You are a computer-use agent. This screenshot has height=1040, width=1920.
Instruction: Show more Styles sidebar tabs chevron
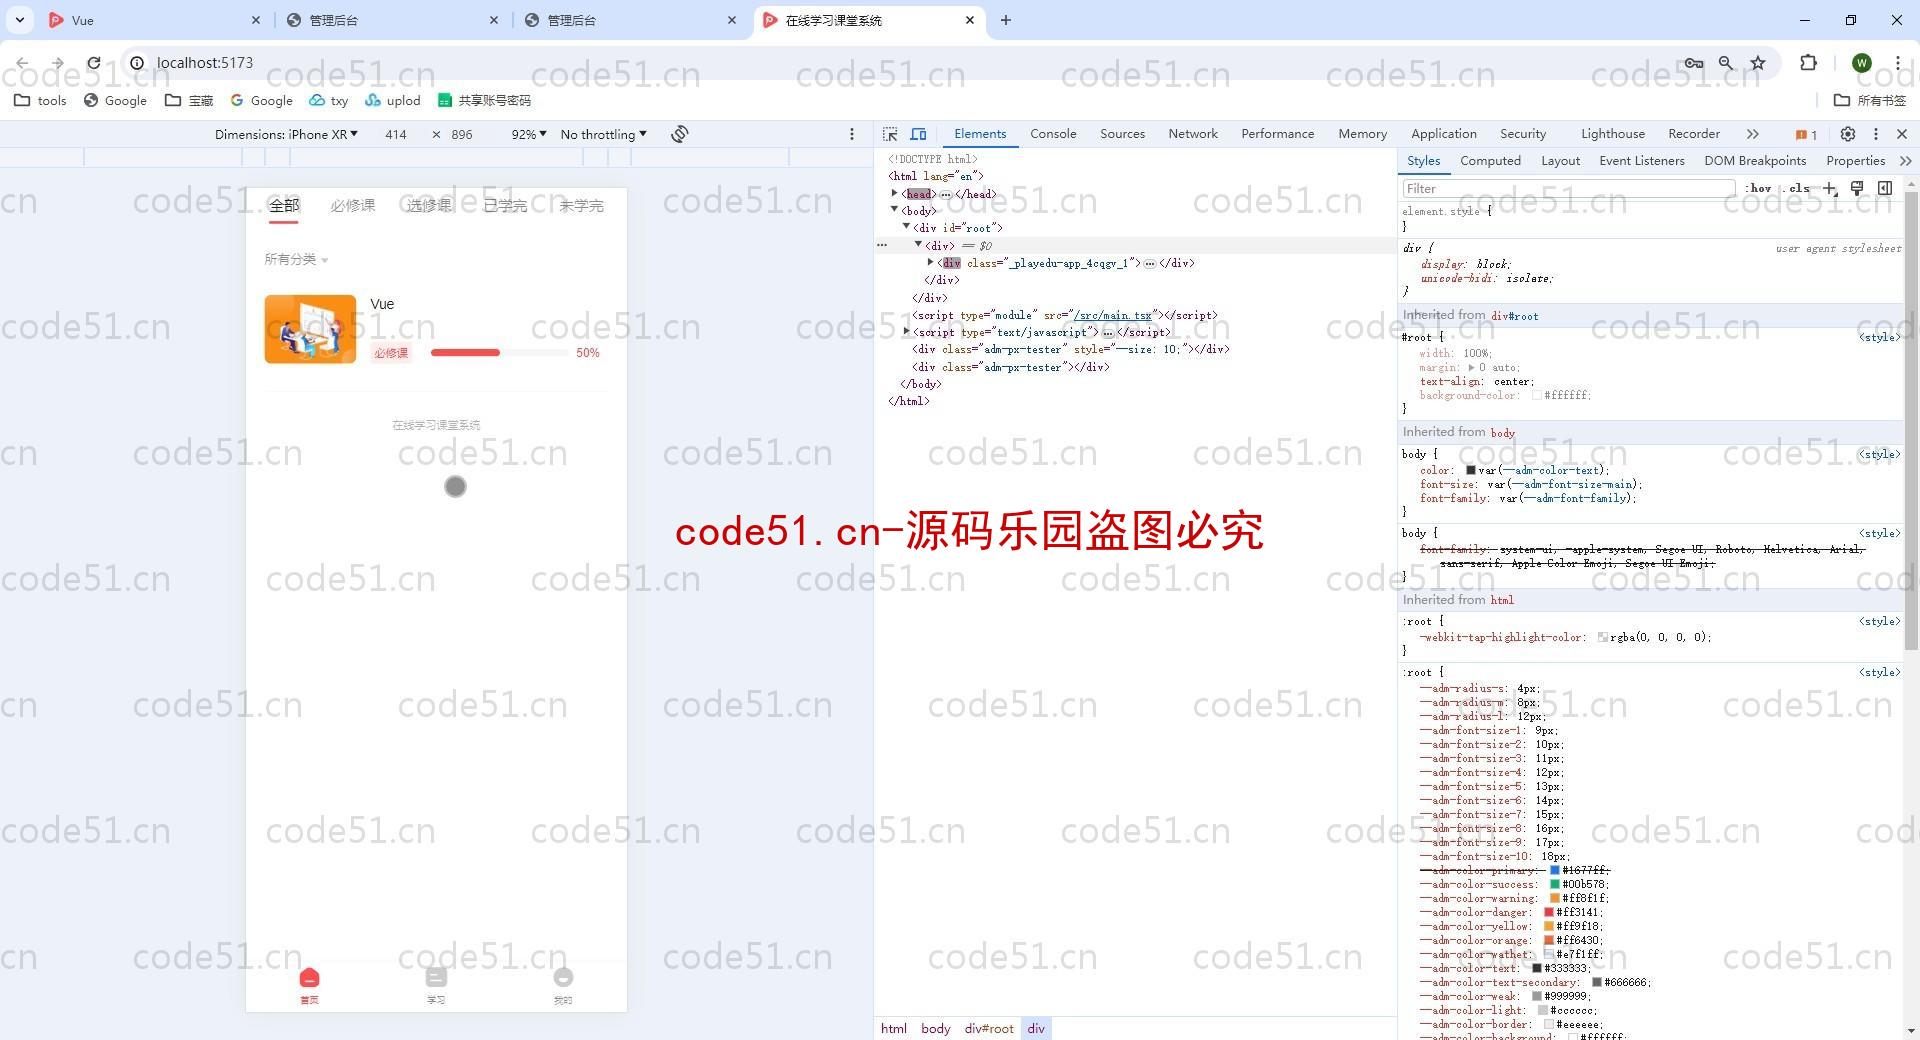[x=1905, y=161]
